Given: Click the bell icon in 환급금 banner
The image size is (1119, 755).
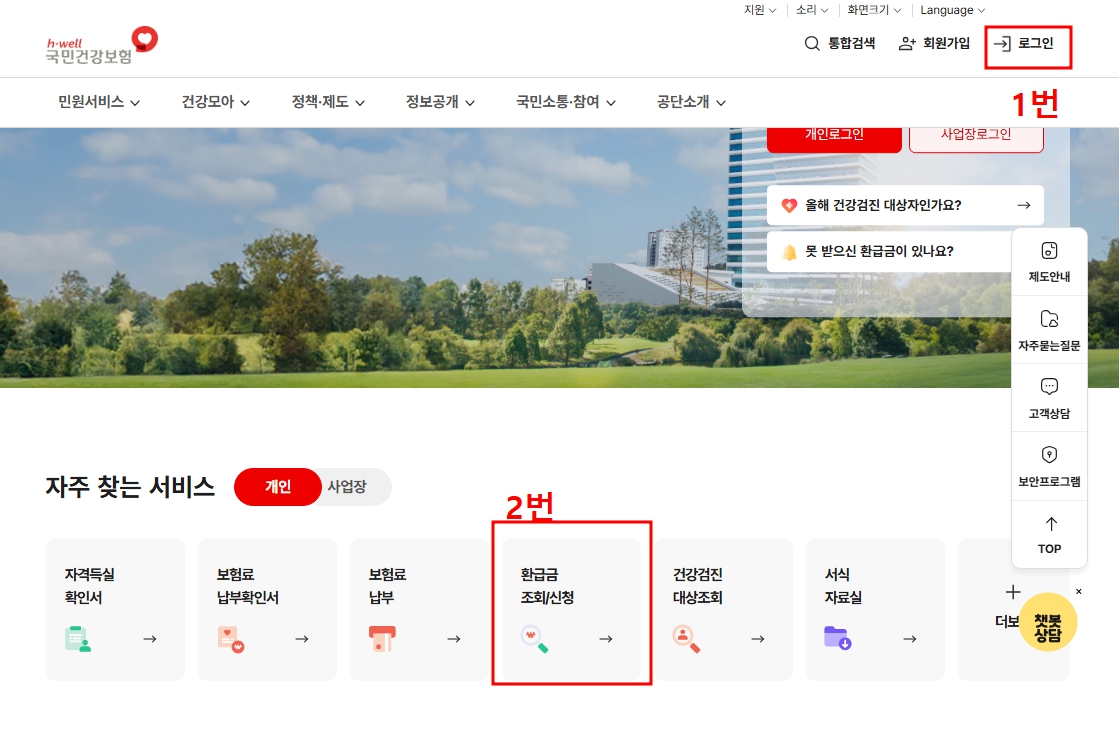Looking at the screenshot, I should pos(789,252).
